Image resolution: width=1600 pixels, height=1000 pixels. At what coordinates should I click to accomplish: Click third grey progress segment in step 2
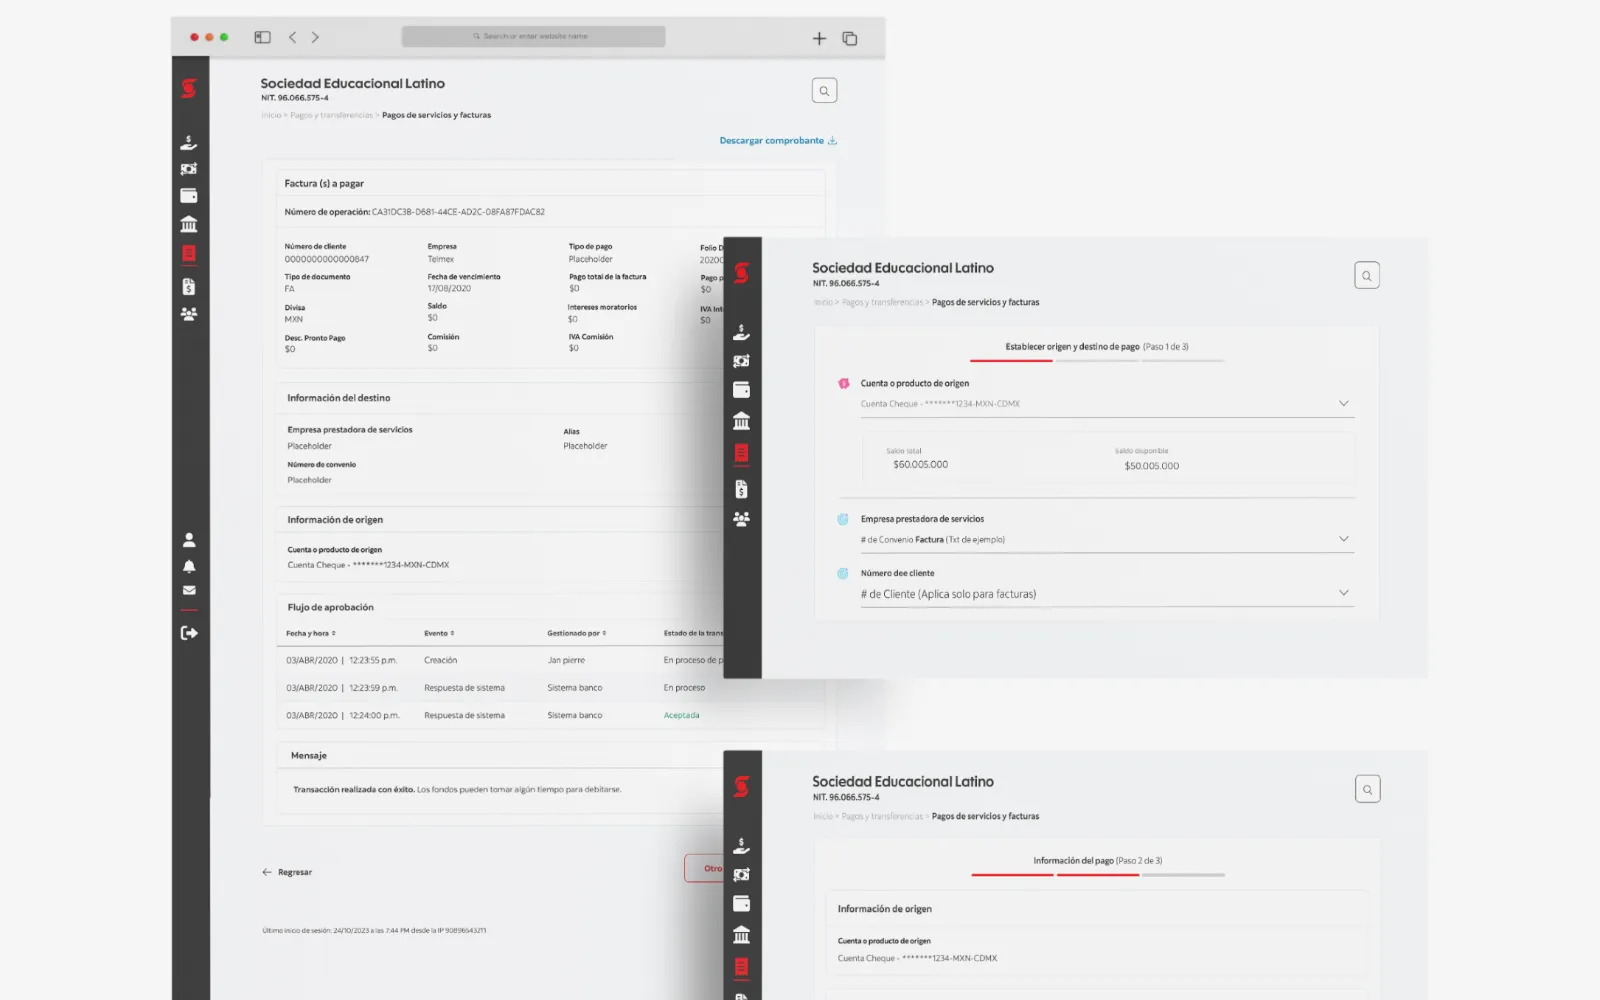click(1184, 875)
